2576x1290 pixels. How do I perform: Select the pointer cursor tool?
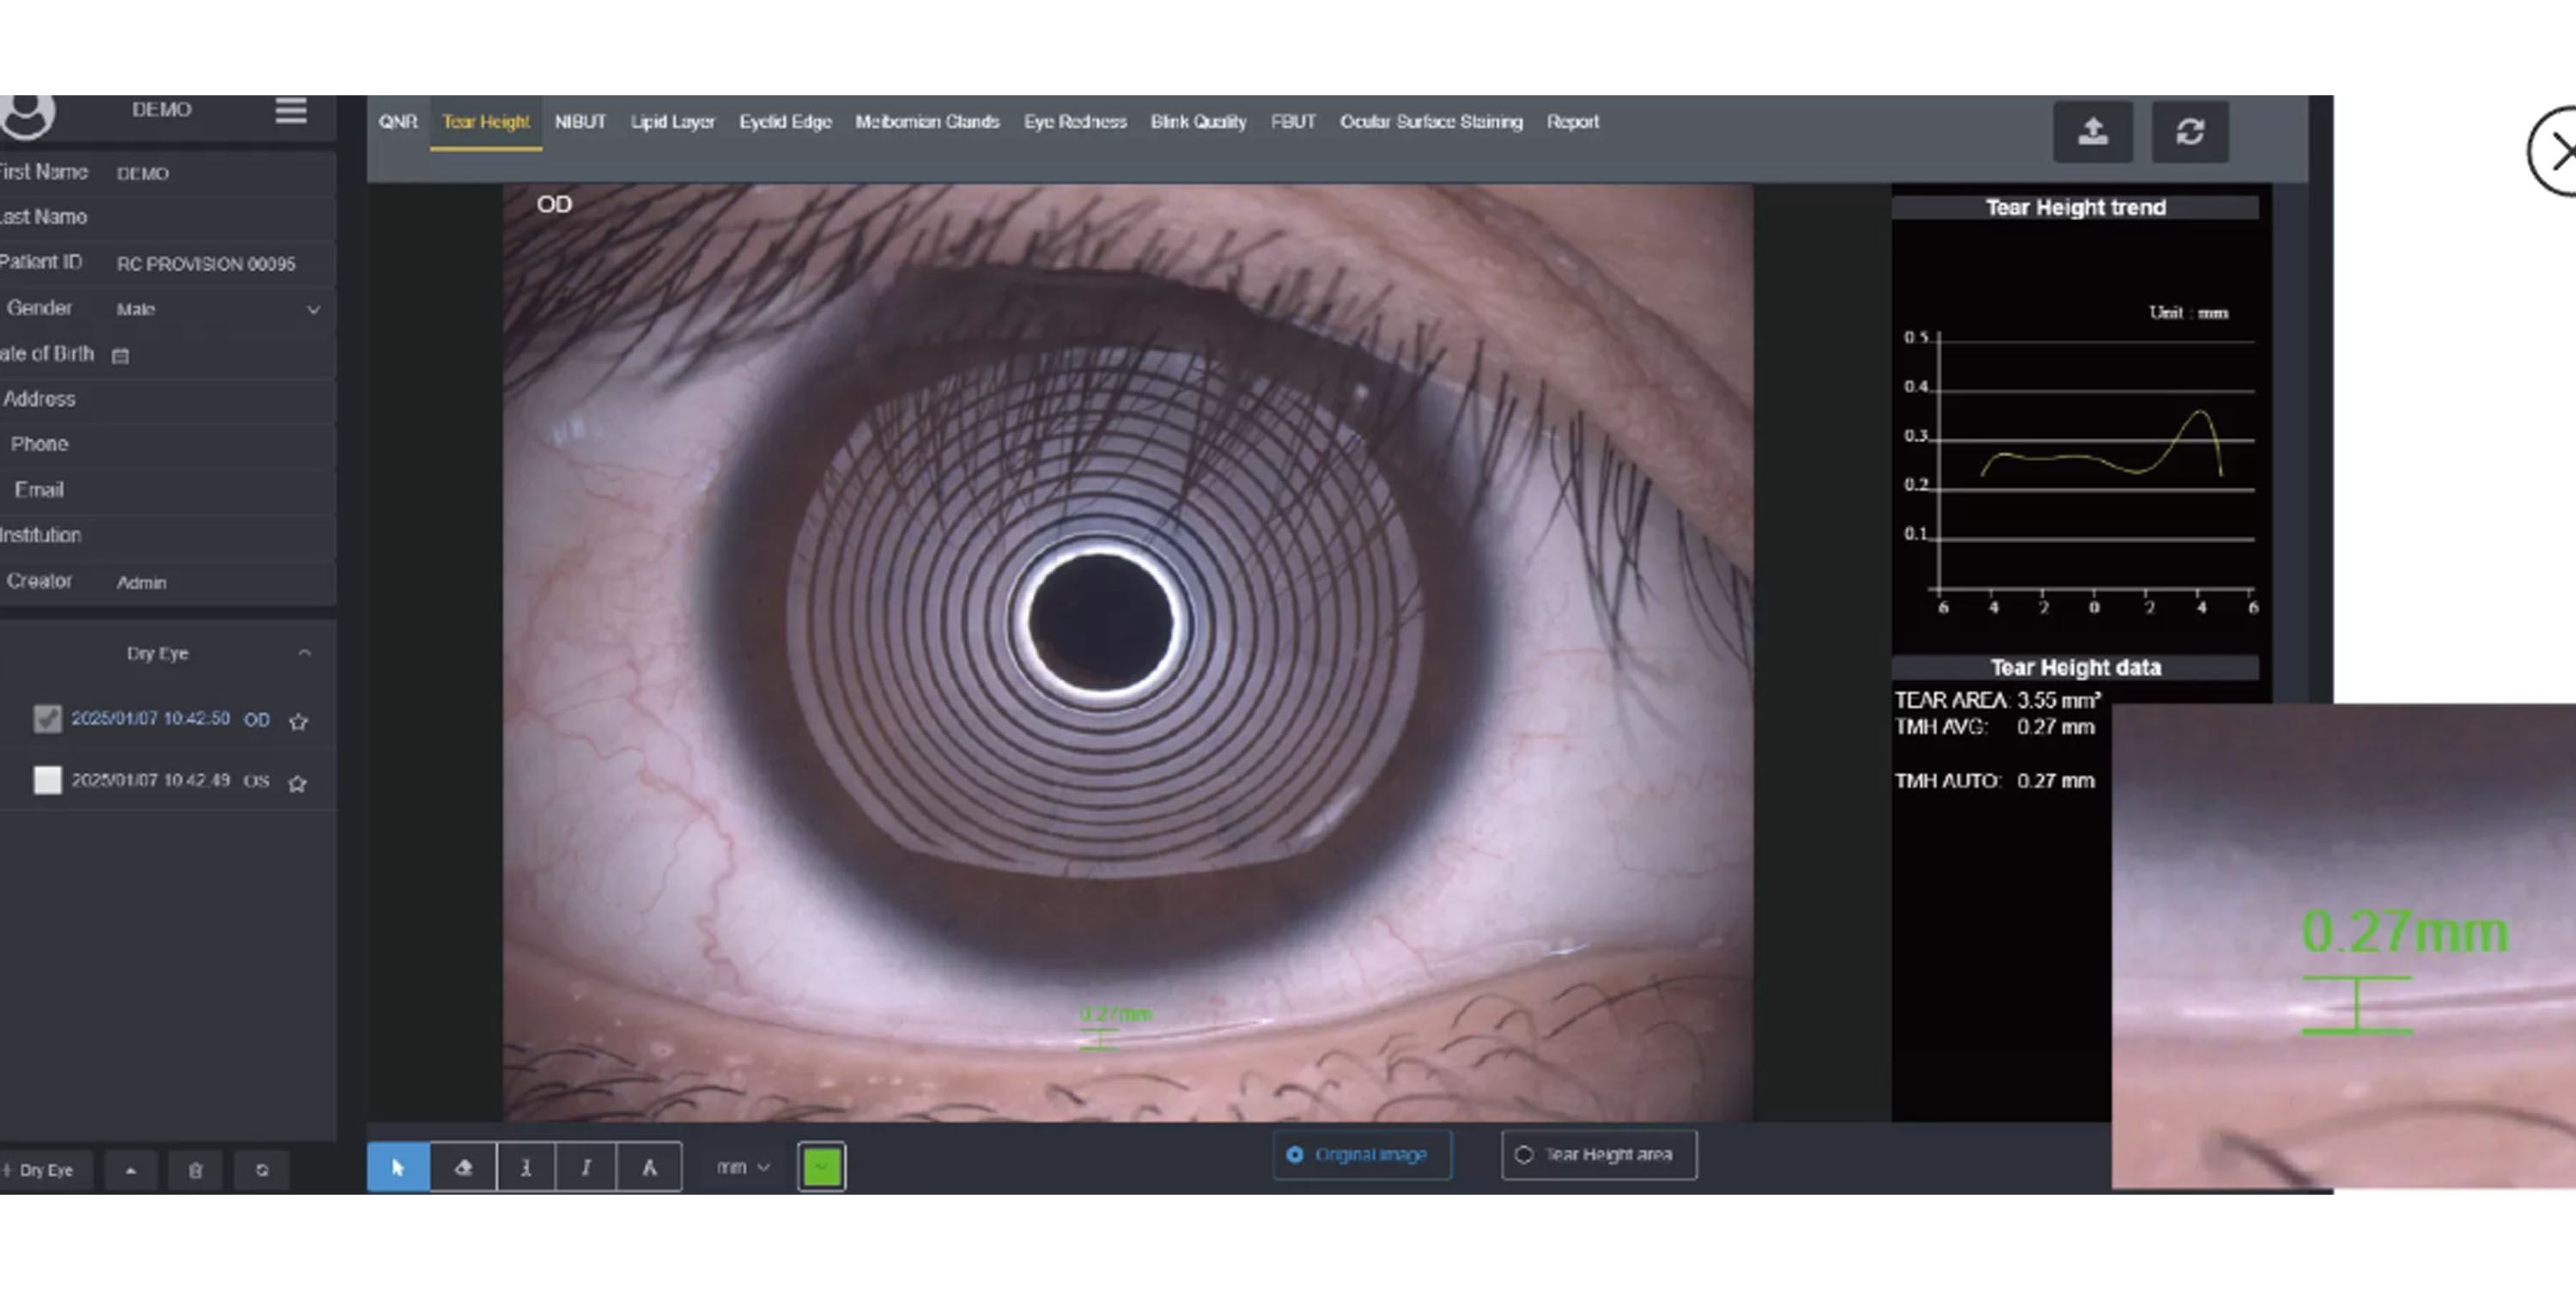coord(398,1166)
